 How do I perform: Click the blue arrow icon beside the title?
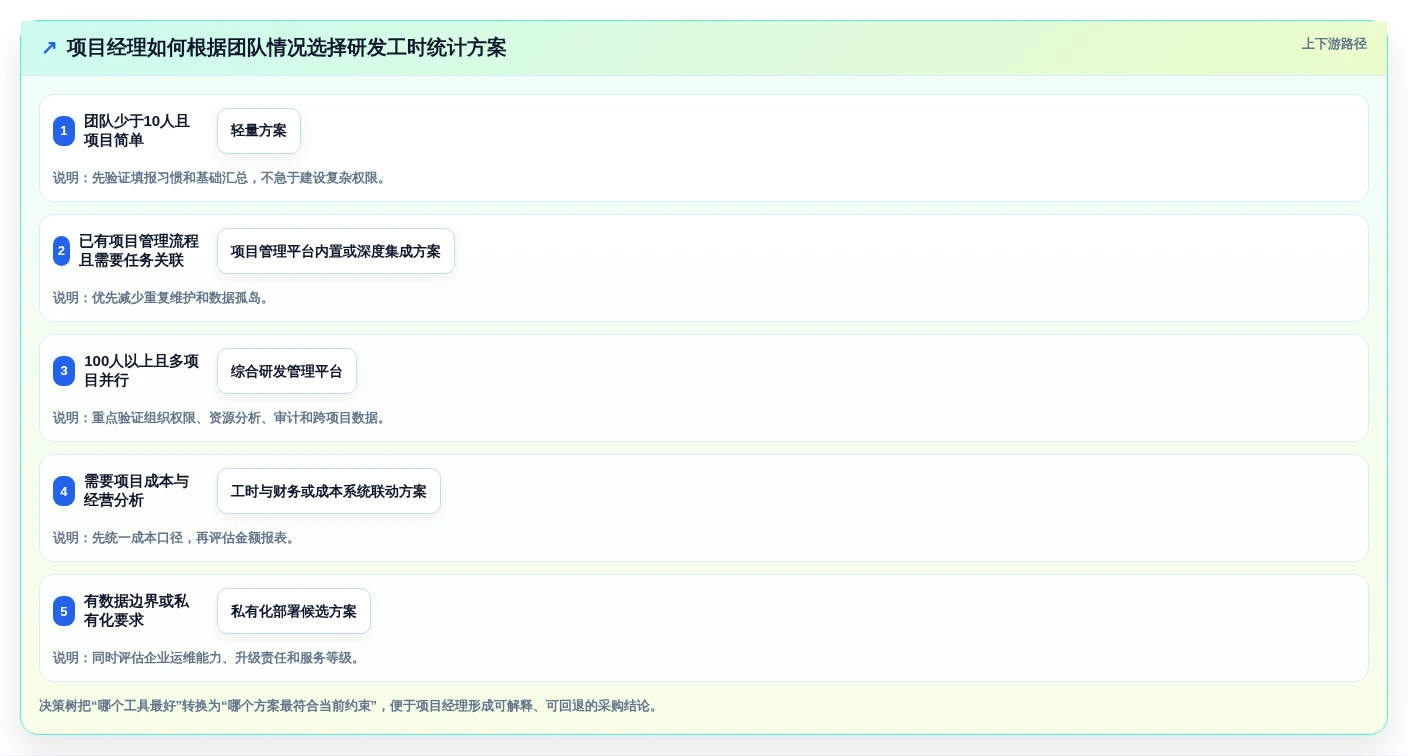(49, 48)
